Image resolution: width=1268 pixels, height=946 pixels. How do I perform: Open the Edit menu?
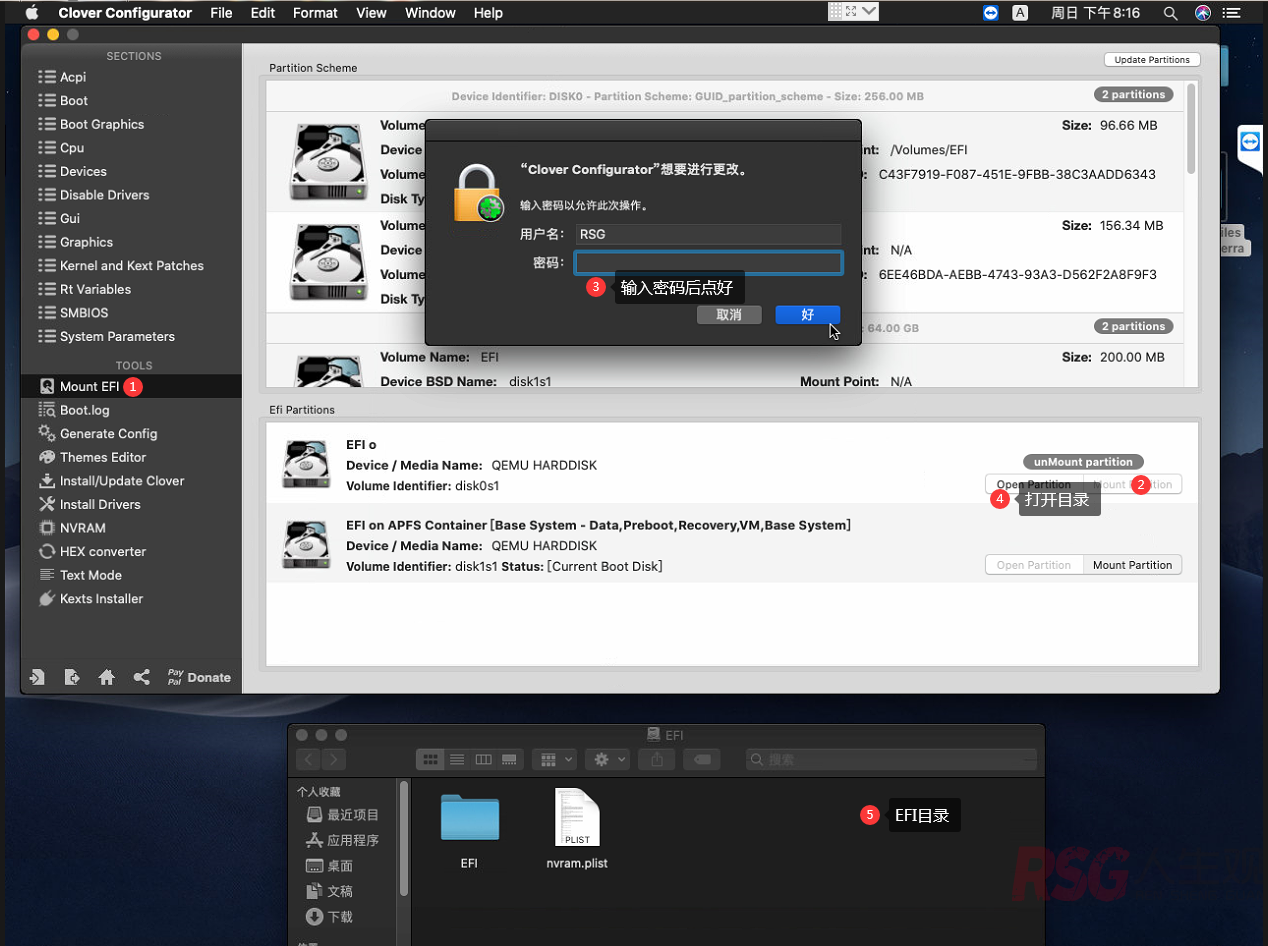263,13
